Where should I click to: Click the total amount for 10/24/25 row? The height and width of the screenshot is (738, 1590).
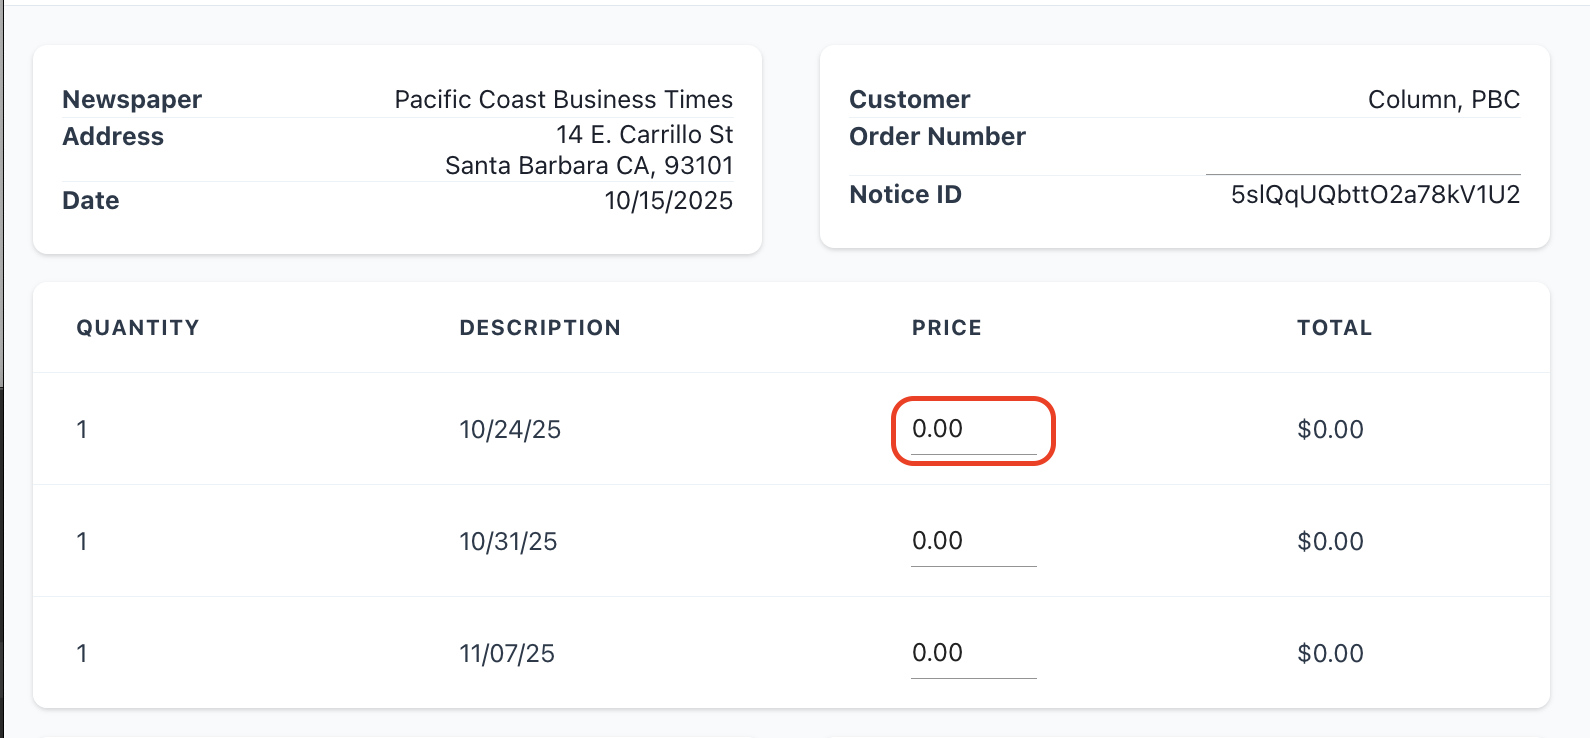(1330, 430)
